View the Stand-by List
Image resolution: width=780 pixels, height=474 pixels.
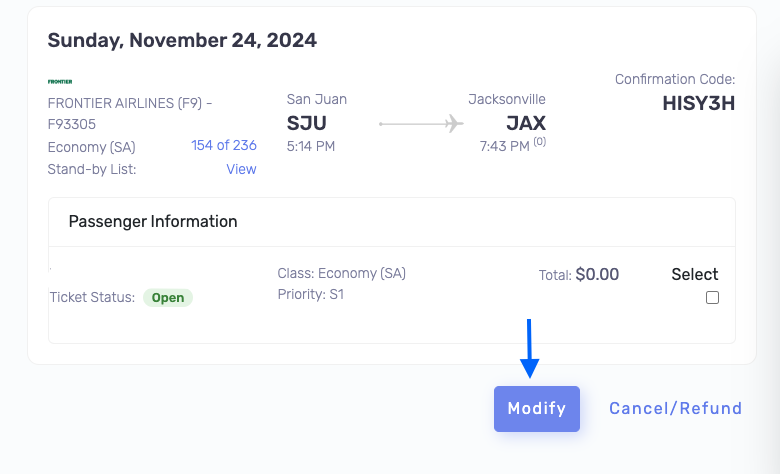coord(241,169)
